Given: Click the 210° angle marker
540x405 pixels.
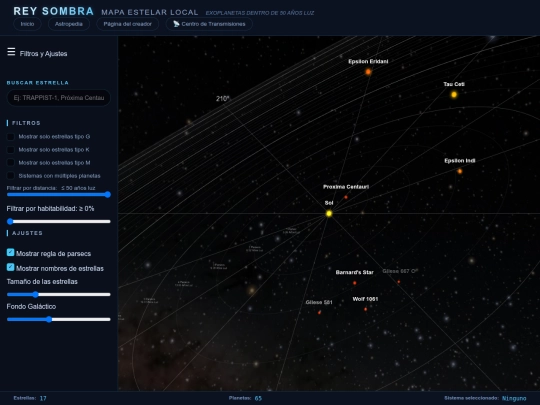Looking at the screenshot, I should [x=222, y=98].
